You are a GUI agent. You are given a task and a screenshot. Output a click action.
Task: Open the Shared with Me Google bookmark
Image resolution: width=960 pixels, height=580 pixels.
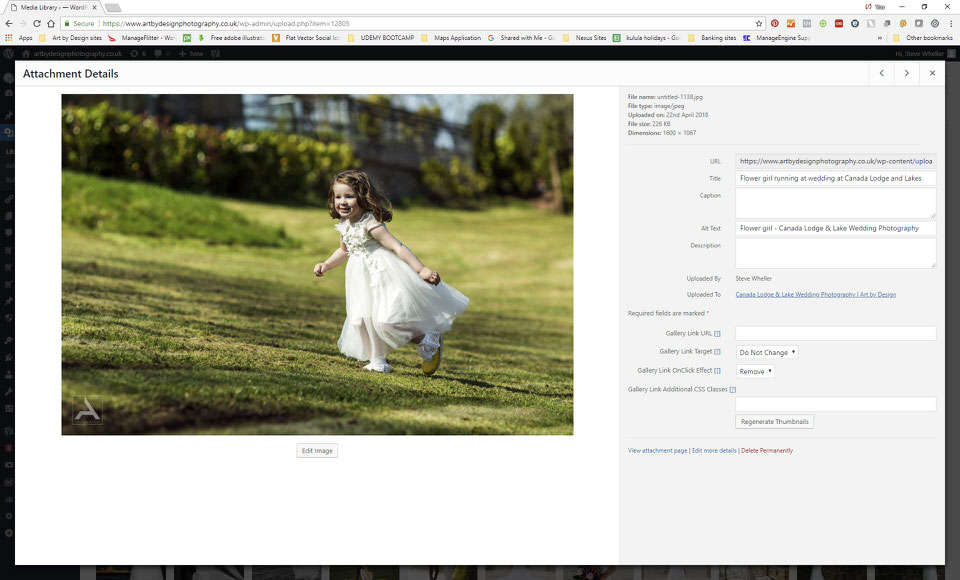coord(521,38)
